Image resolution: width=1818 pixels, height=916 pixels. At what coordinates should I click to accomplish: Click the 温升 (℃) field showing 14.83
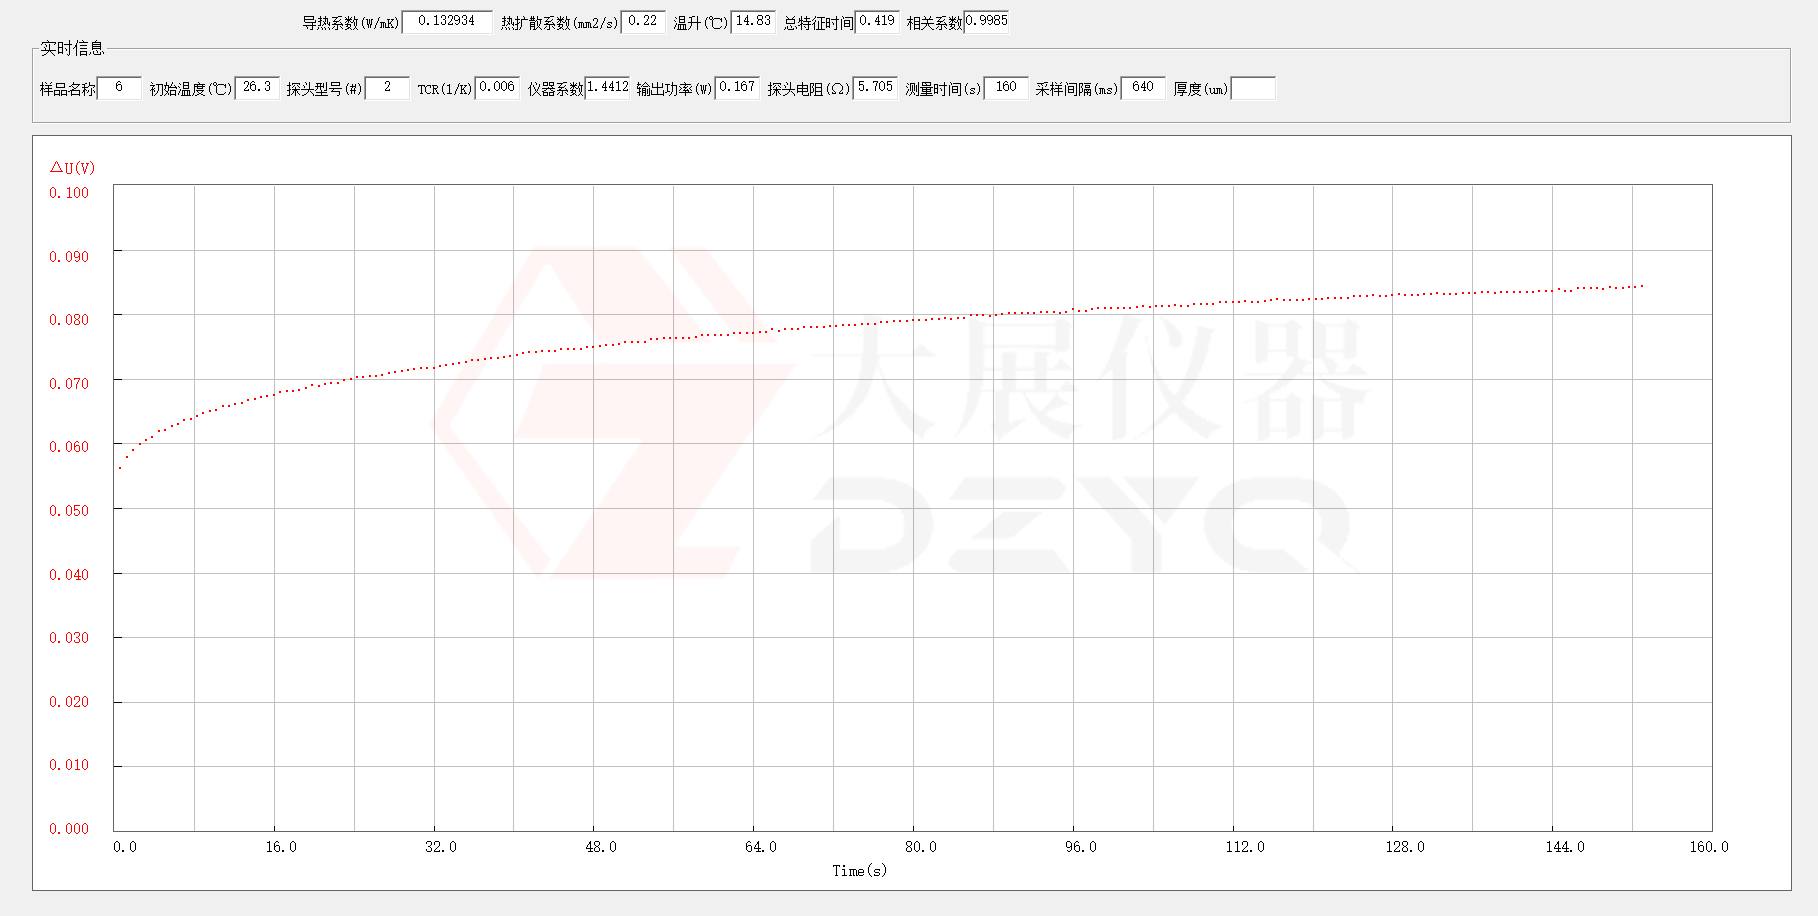753,22
